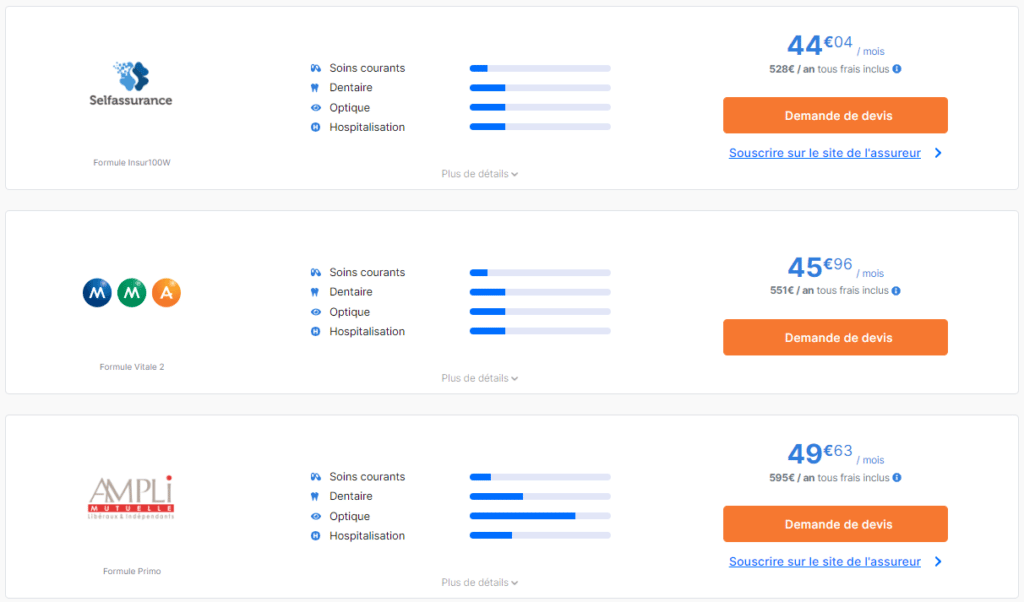Image resolution: width=1024 pixels, height=602 pixels.
Task: Request a quote for the 44€04 offer
Action: pyautogui.click(x=835, y=115)
